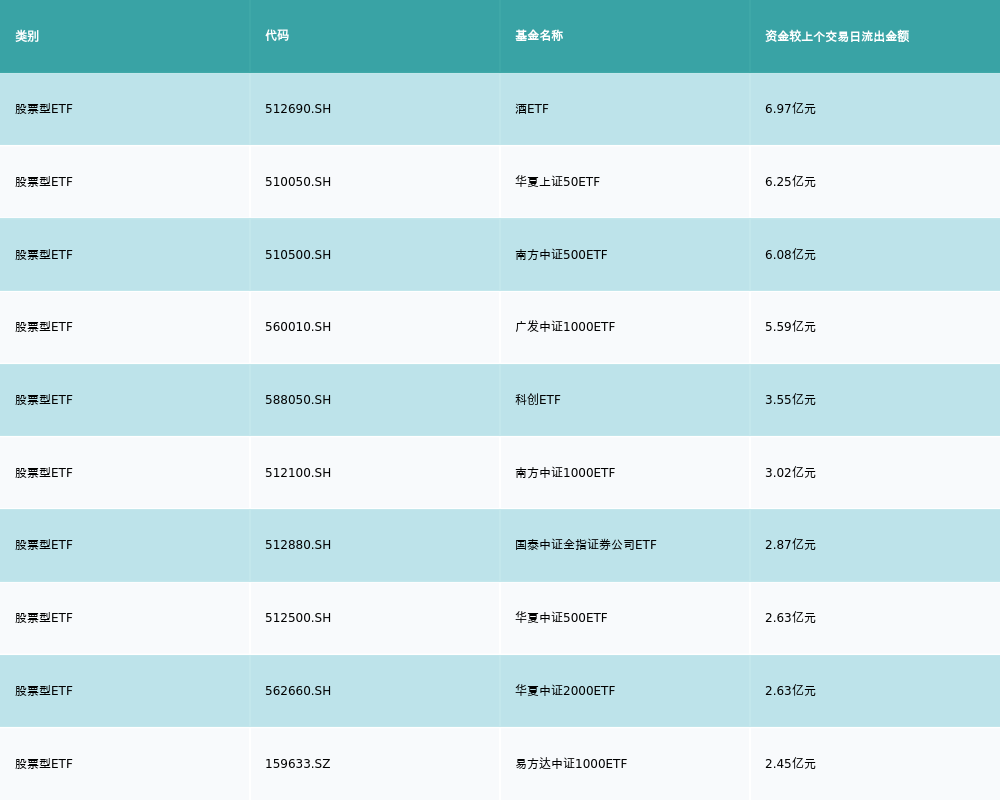Click the 易方达中证1000ETF fund name
Screen dimensions: 1000x800
pyautogui.click(x=571, y=764)
